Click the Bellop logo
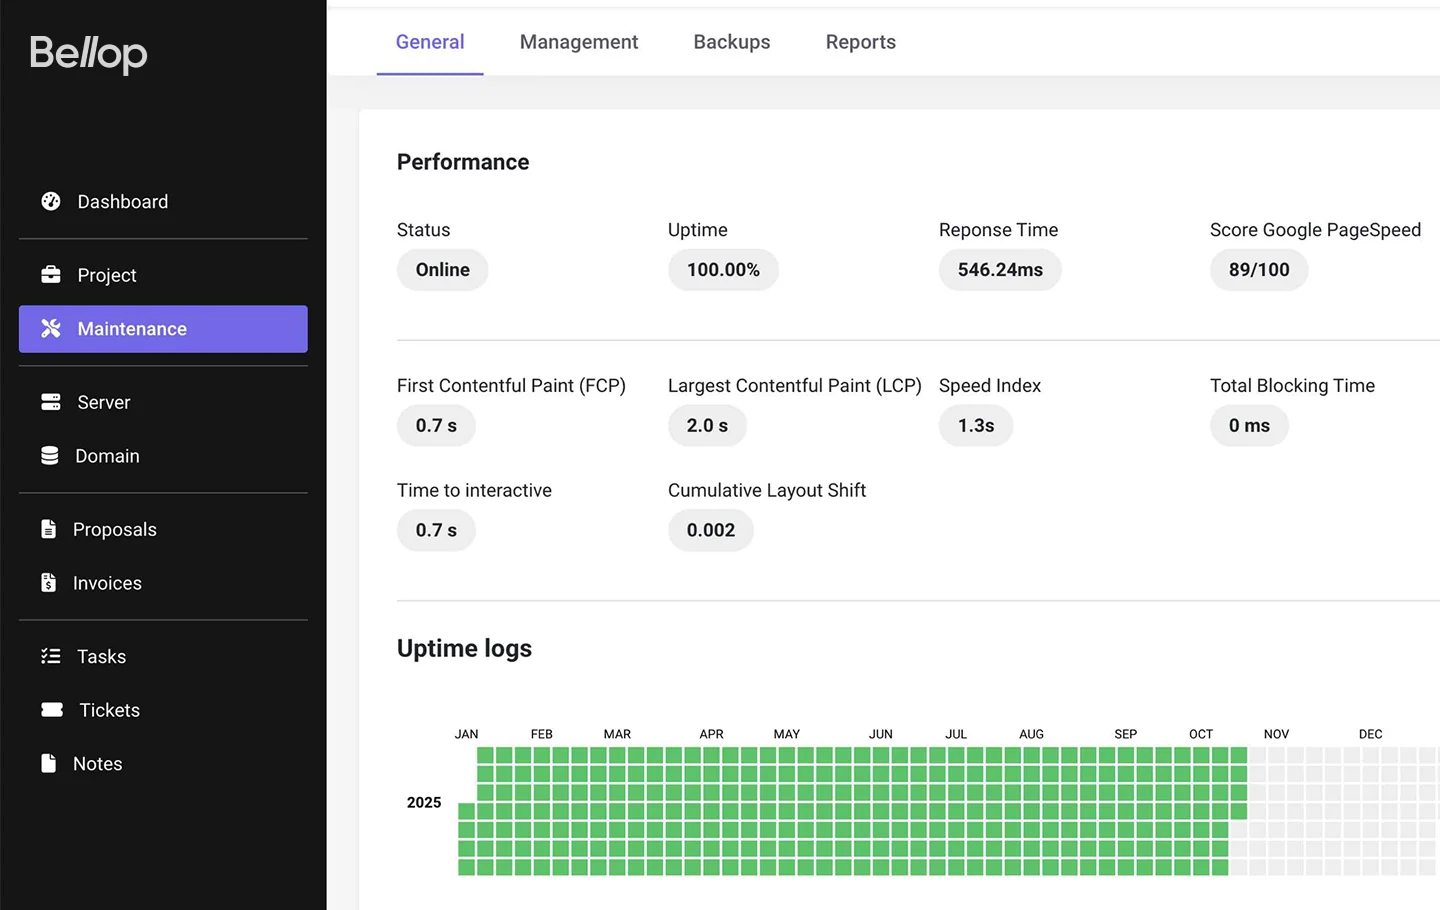Screen dimensions: 1440x910 88,54
